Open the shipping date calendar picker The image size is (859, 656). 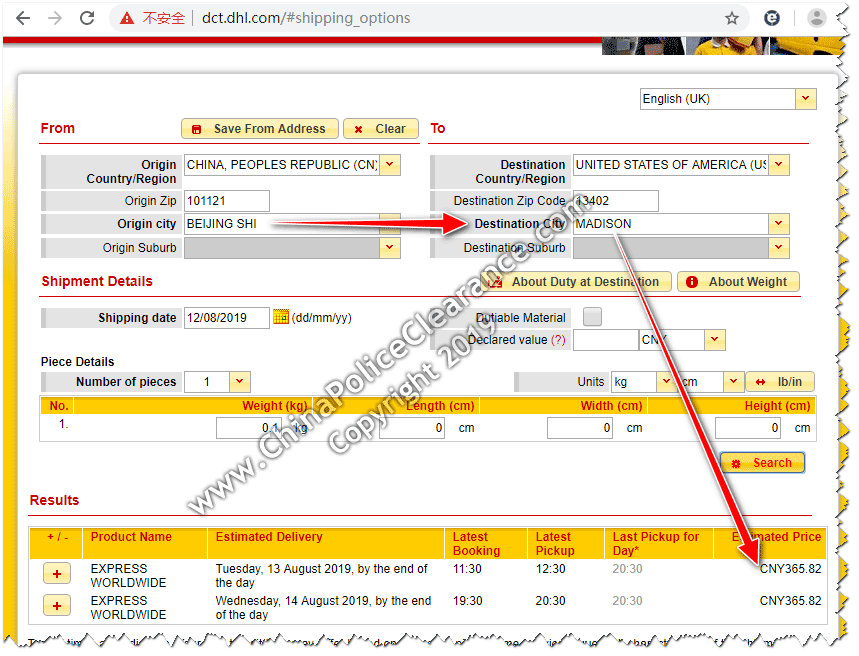281,317
